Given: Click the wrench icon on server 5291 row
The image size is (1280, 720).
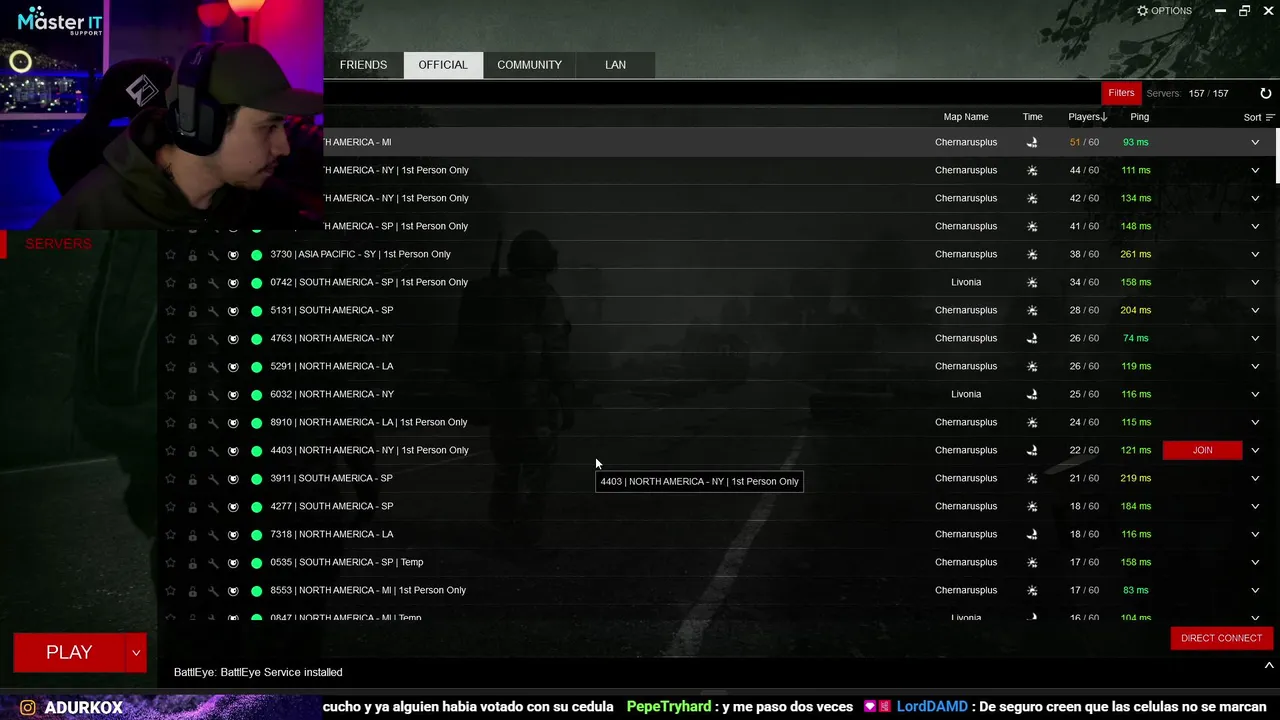Looking at the screenshot, I should (213, 366).
